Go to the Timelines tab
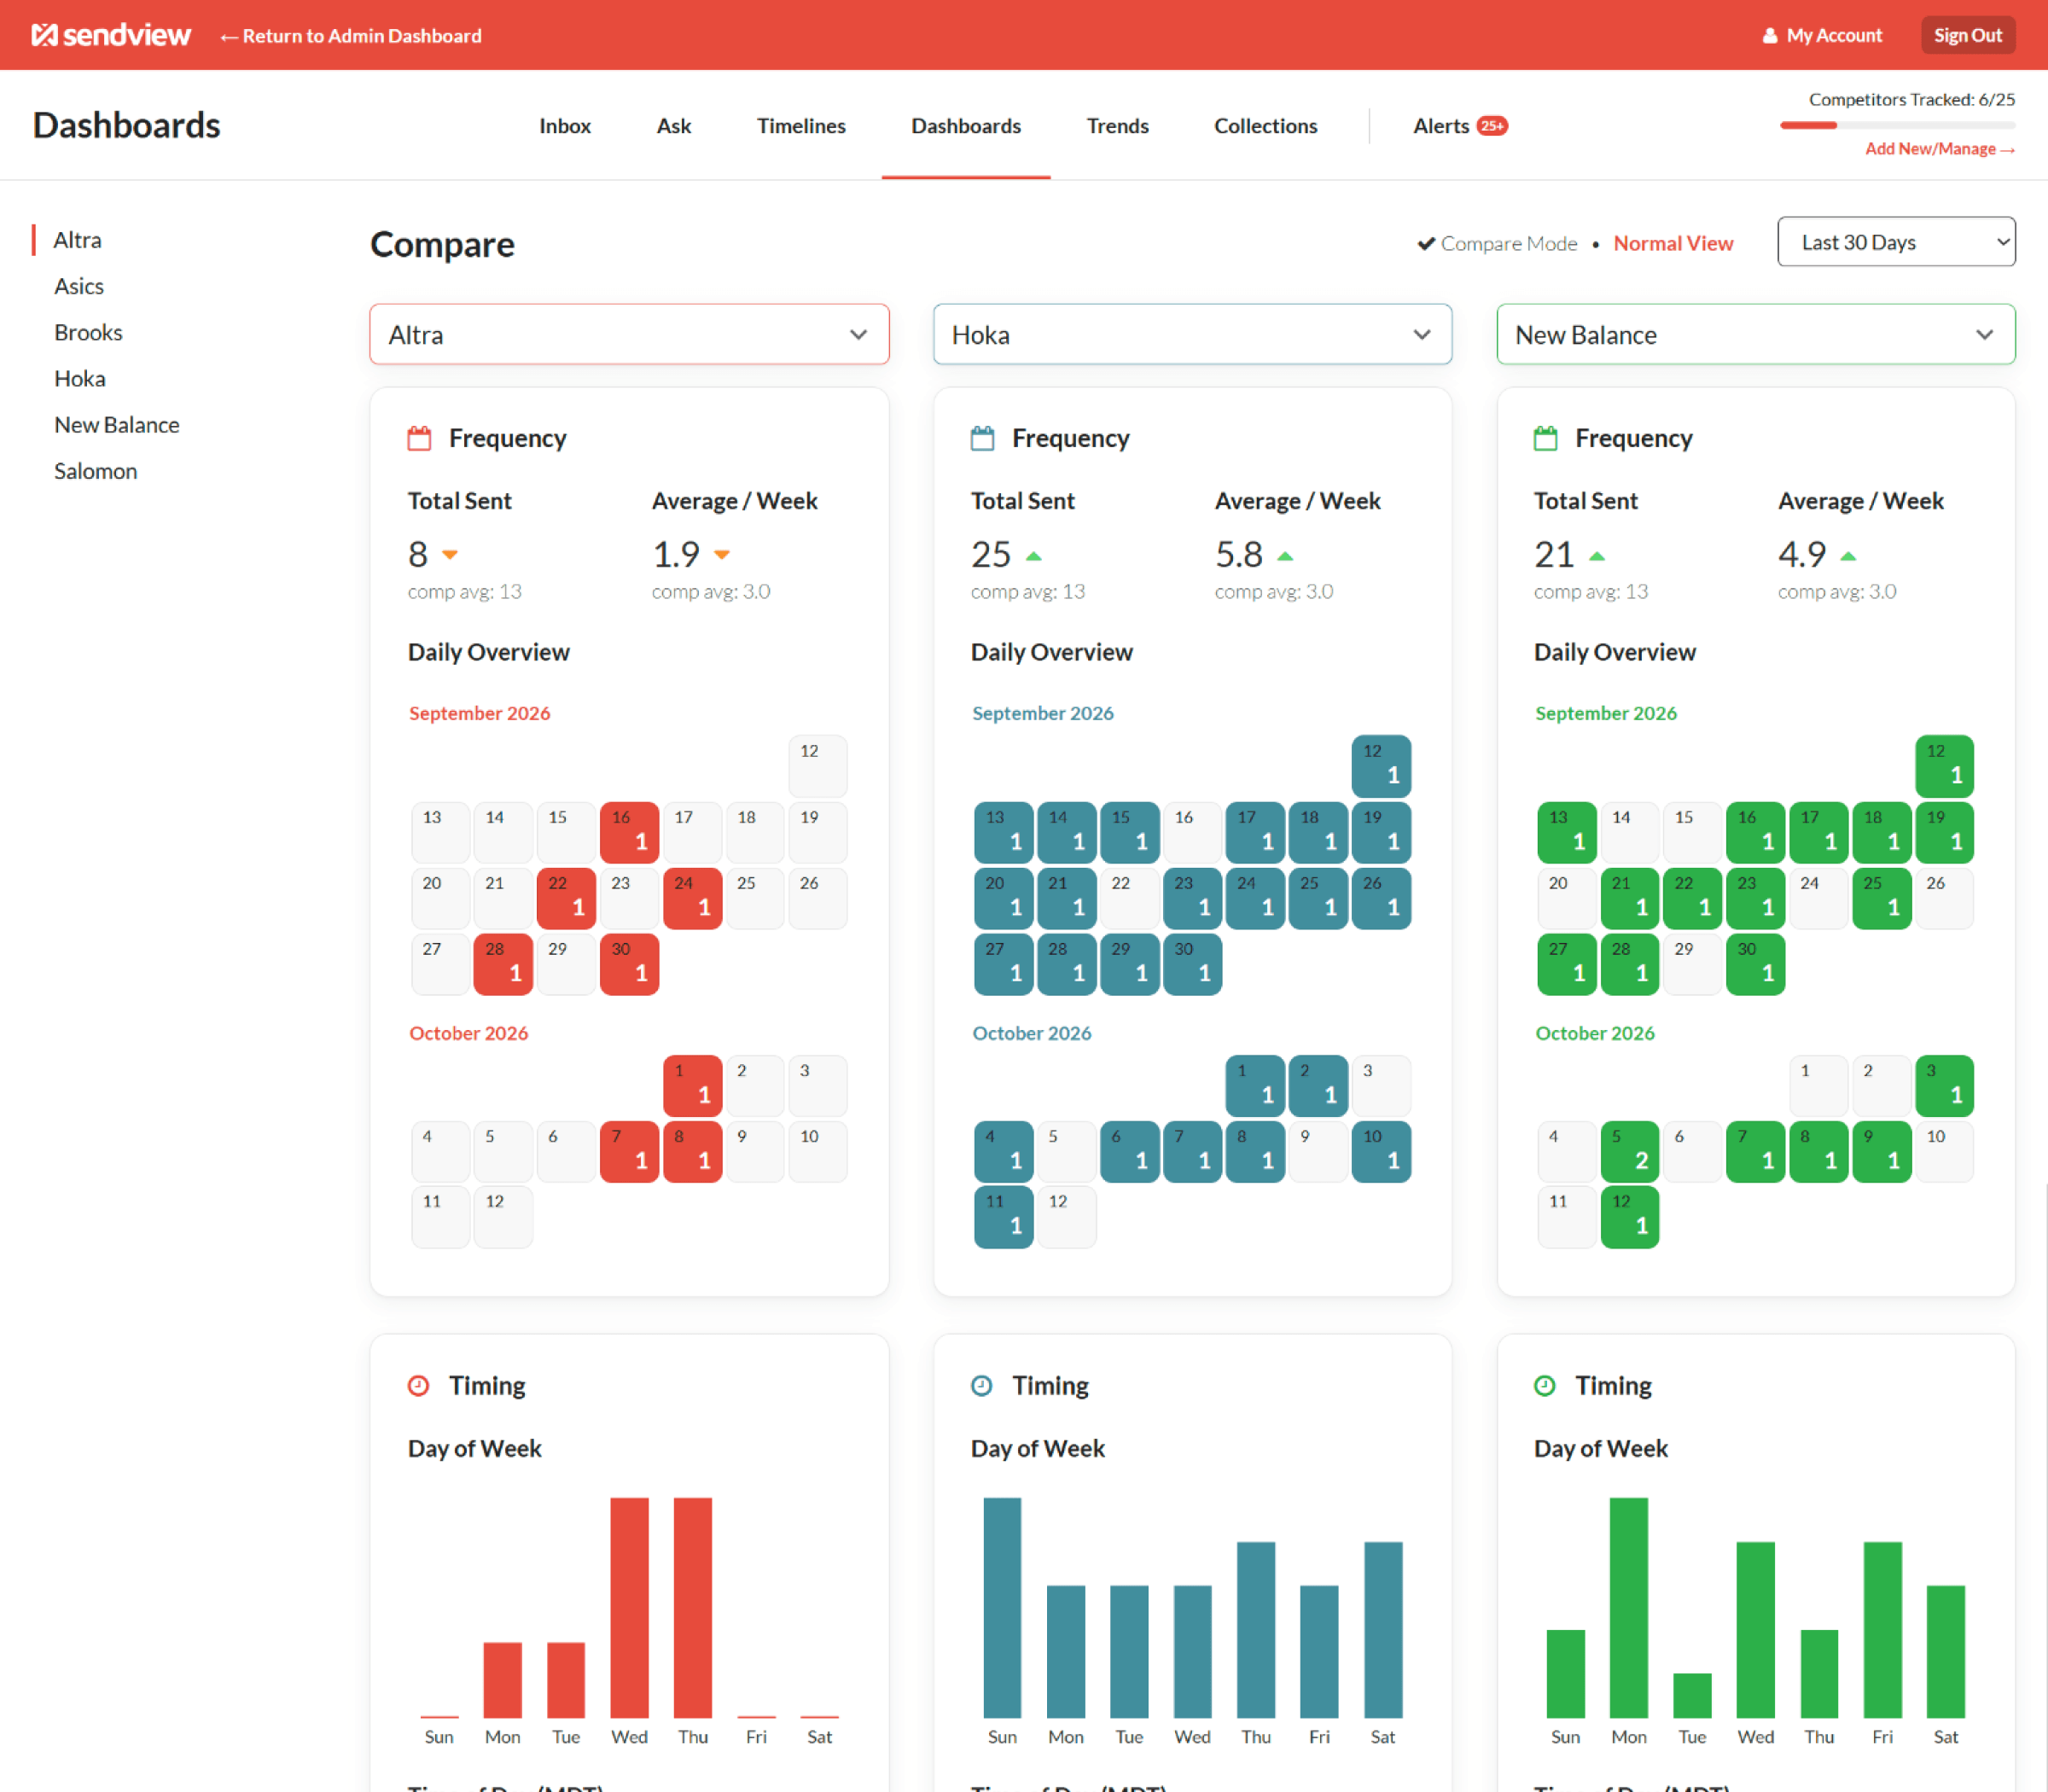2048x1792 pixels. [x=801, y=126]
